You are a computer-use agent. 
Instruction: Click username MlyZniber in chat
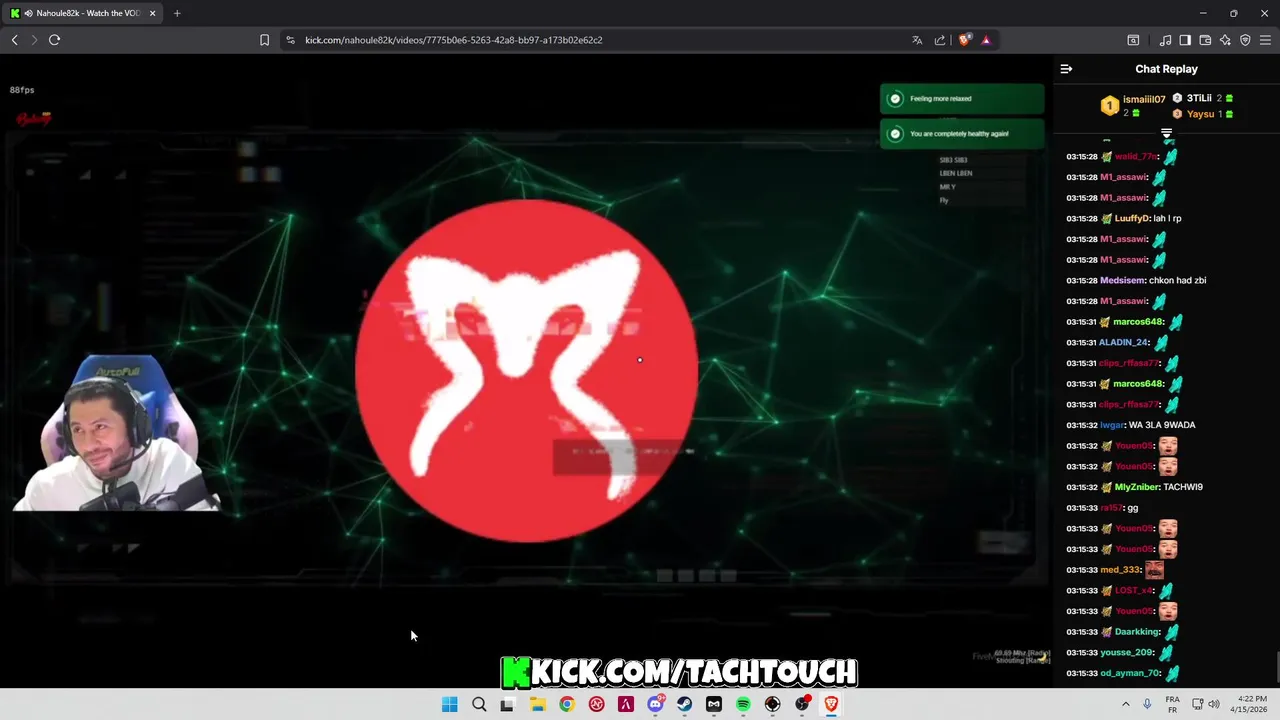point(1137,487)
